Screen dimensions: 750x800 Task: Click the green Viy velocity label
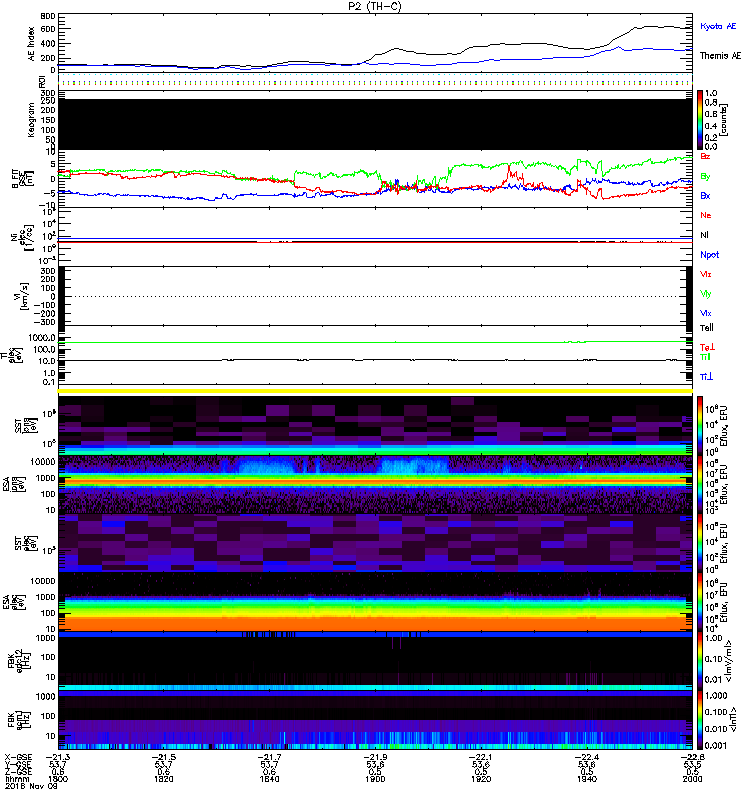tap(705, 294)
